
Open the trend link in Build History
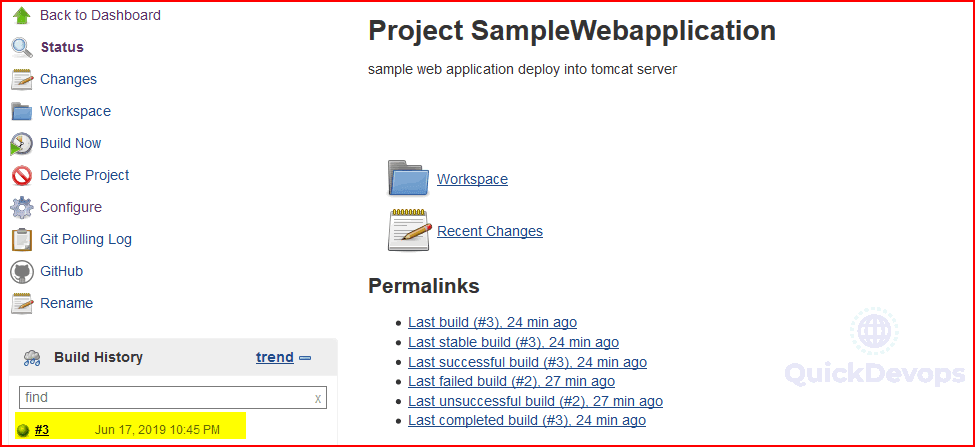point(275,357)
